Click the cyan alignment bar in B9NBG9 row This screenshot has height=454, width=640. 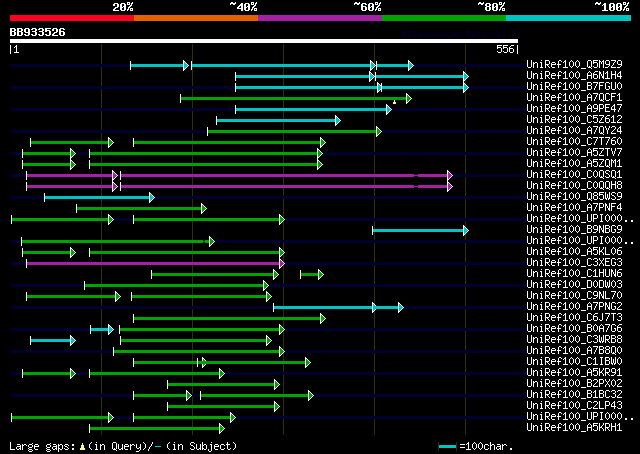pos(420,231)
